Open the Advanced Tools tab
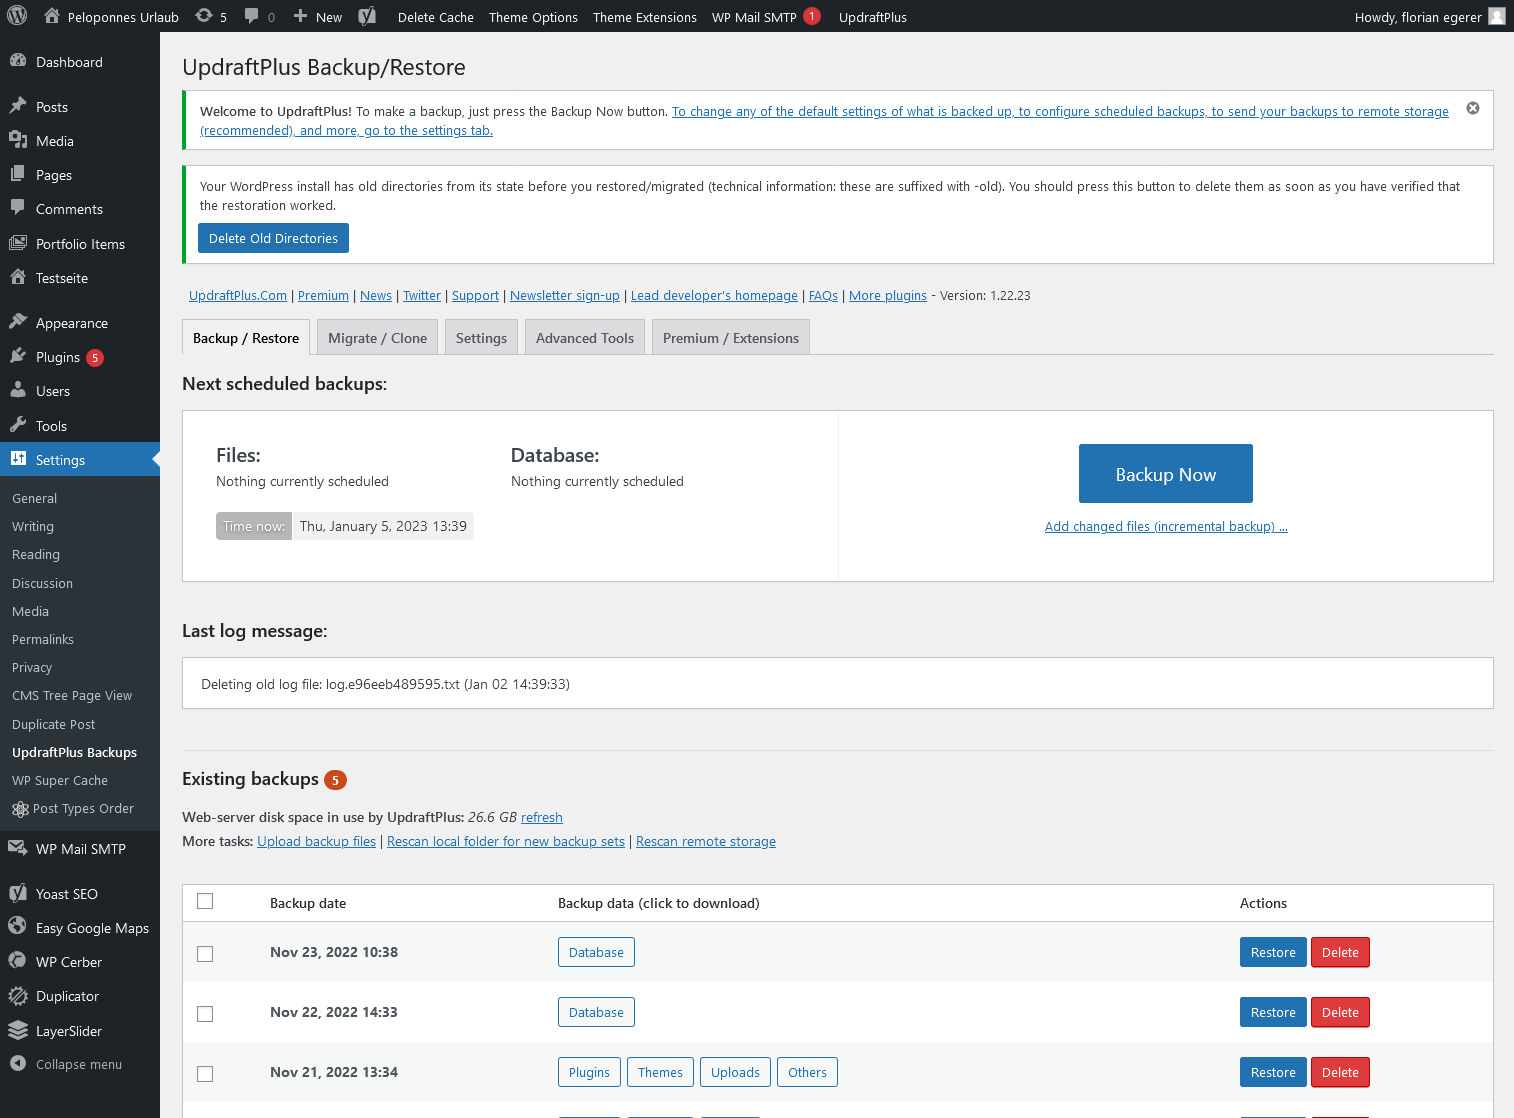This screenshot has width=1514, height=1118. (x=585, y=338)
